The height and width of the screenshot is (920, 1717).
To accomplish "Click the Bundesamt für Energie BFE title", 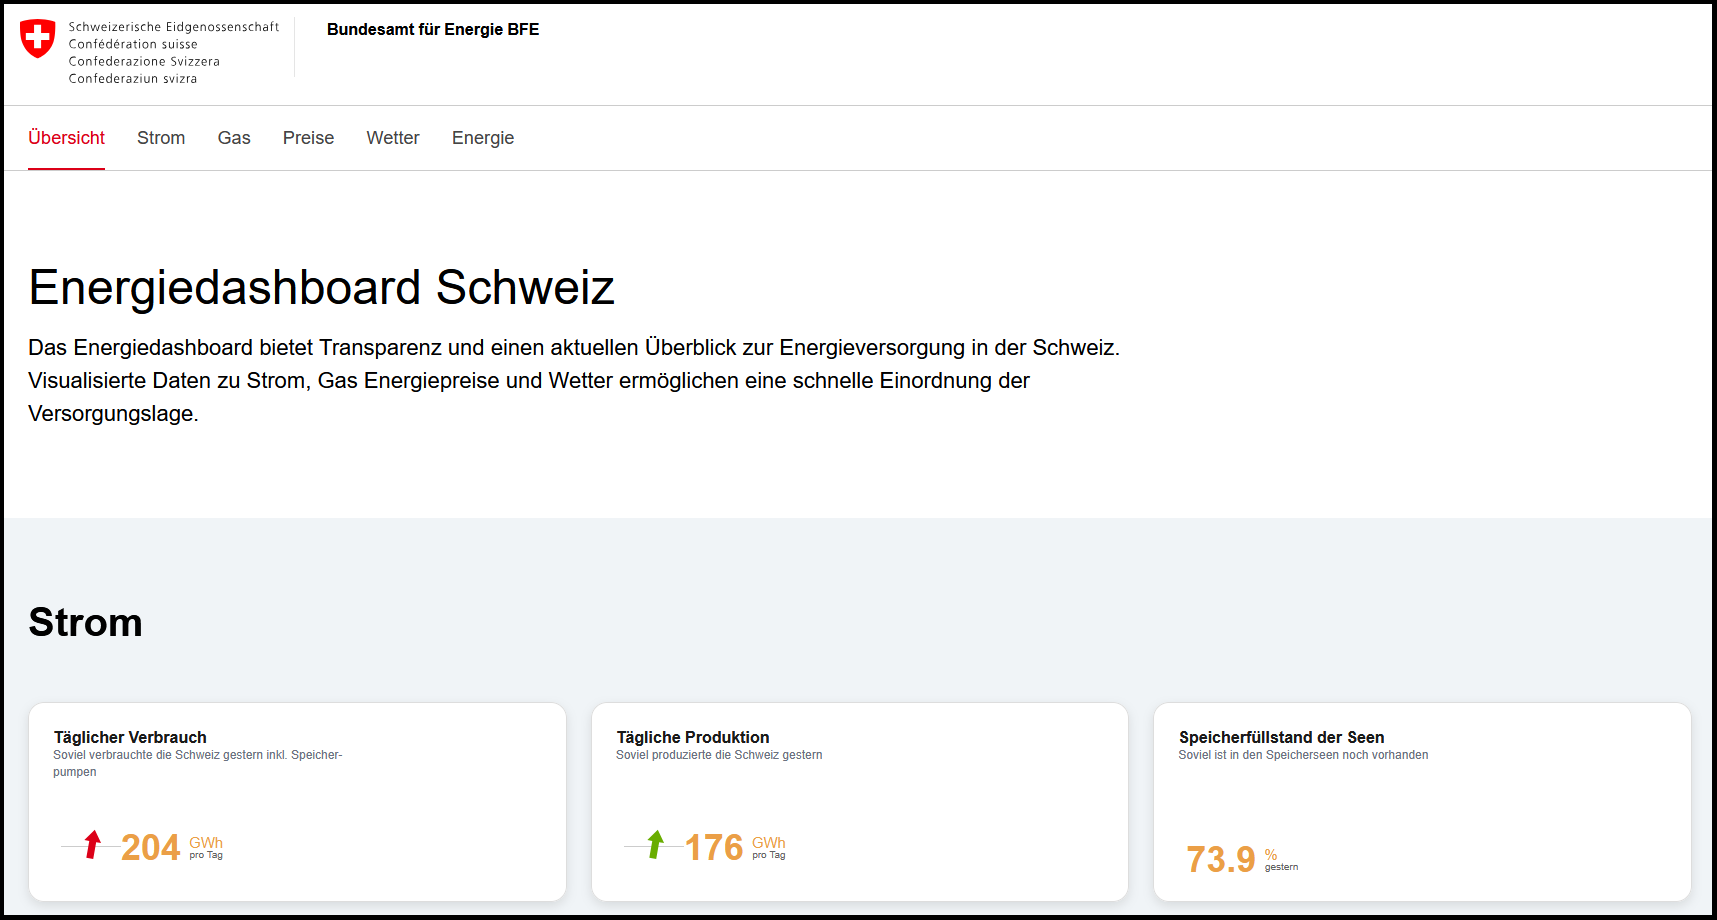I will pyautogui.click(x=433, y=30).
